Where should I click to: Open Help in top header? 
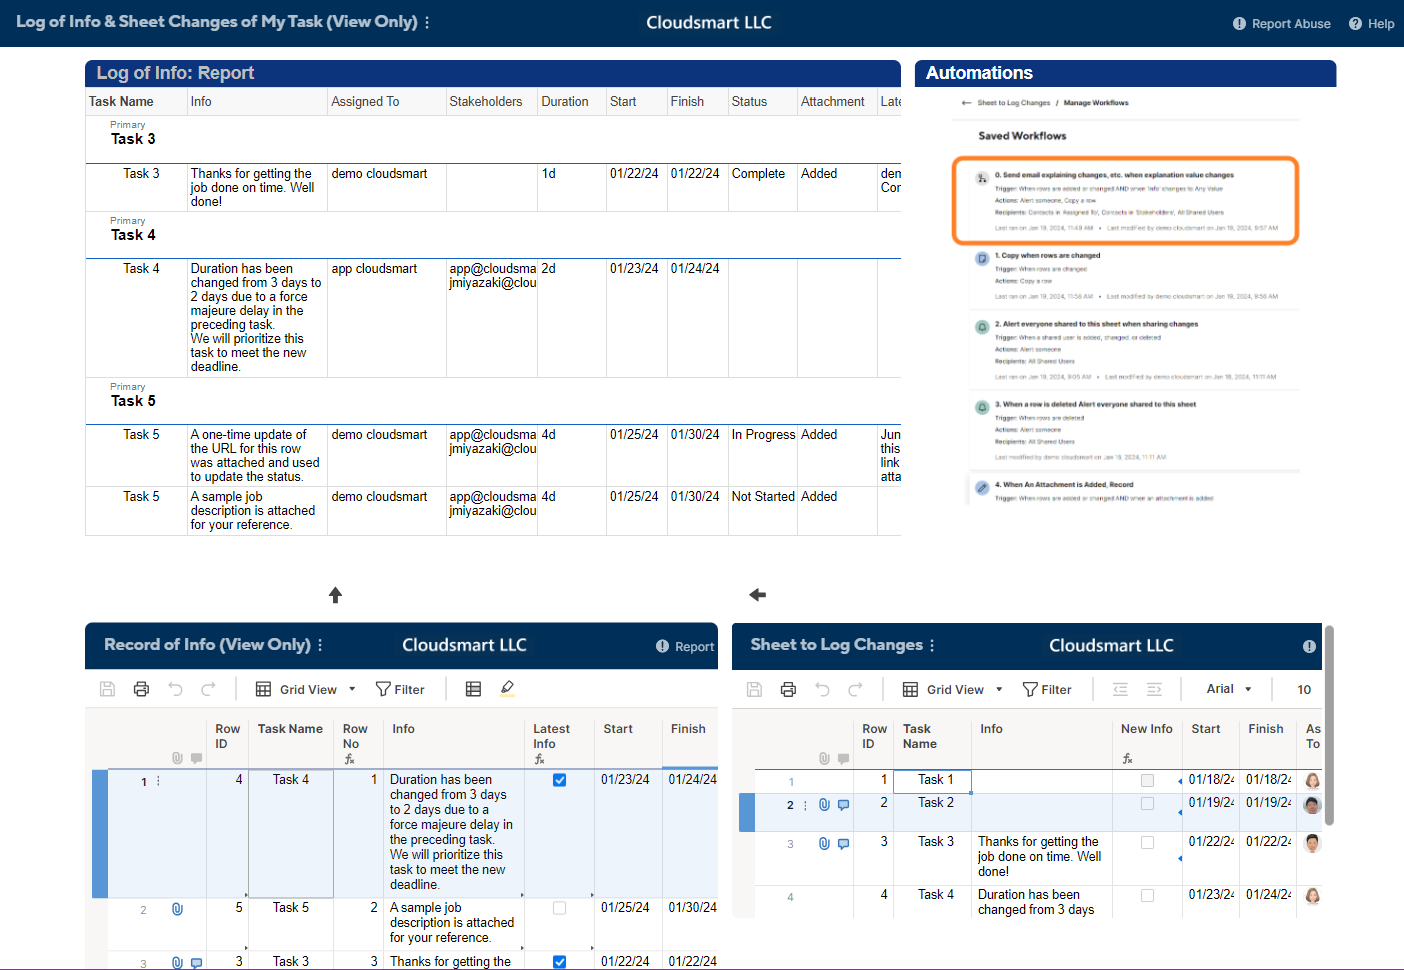pos(1371,24)
